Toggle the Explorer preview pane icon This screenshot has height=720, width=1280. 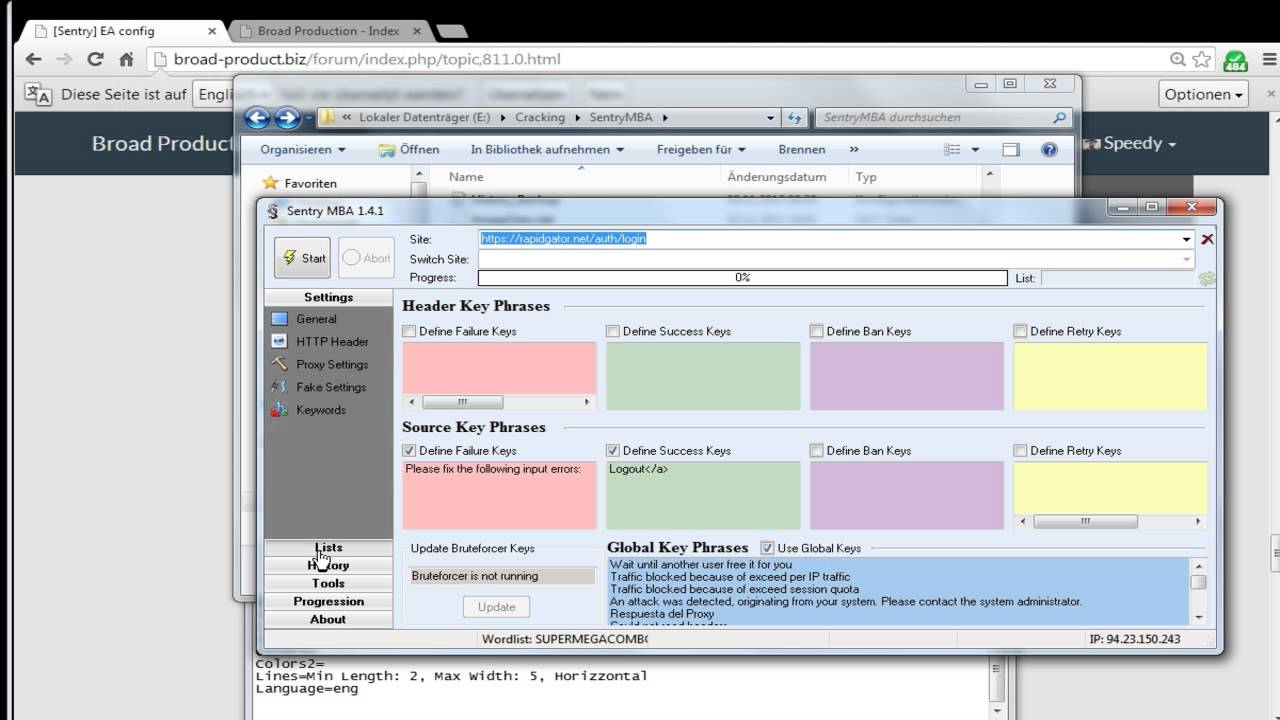point(1011,149)
